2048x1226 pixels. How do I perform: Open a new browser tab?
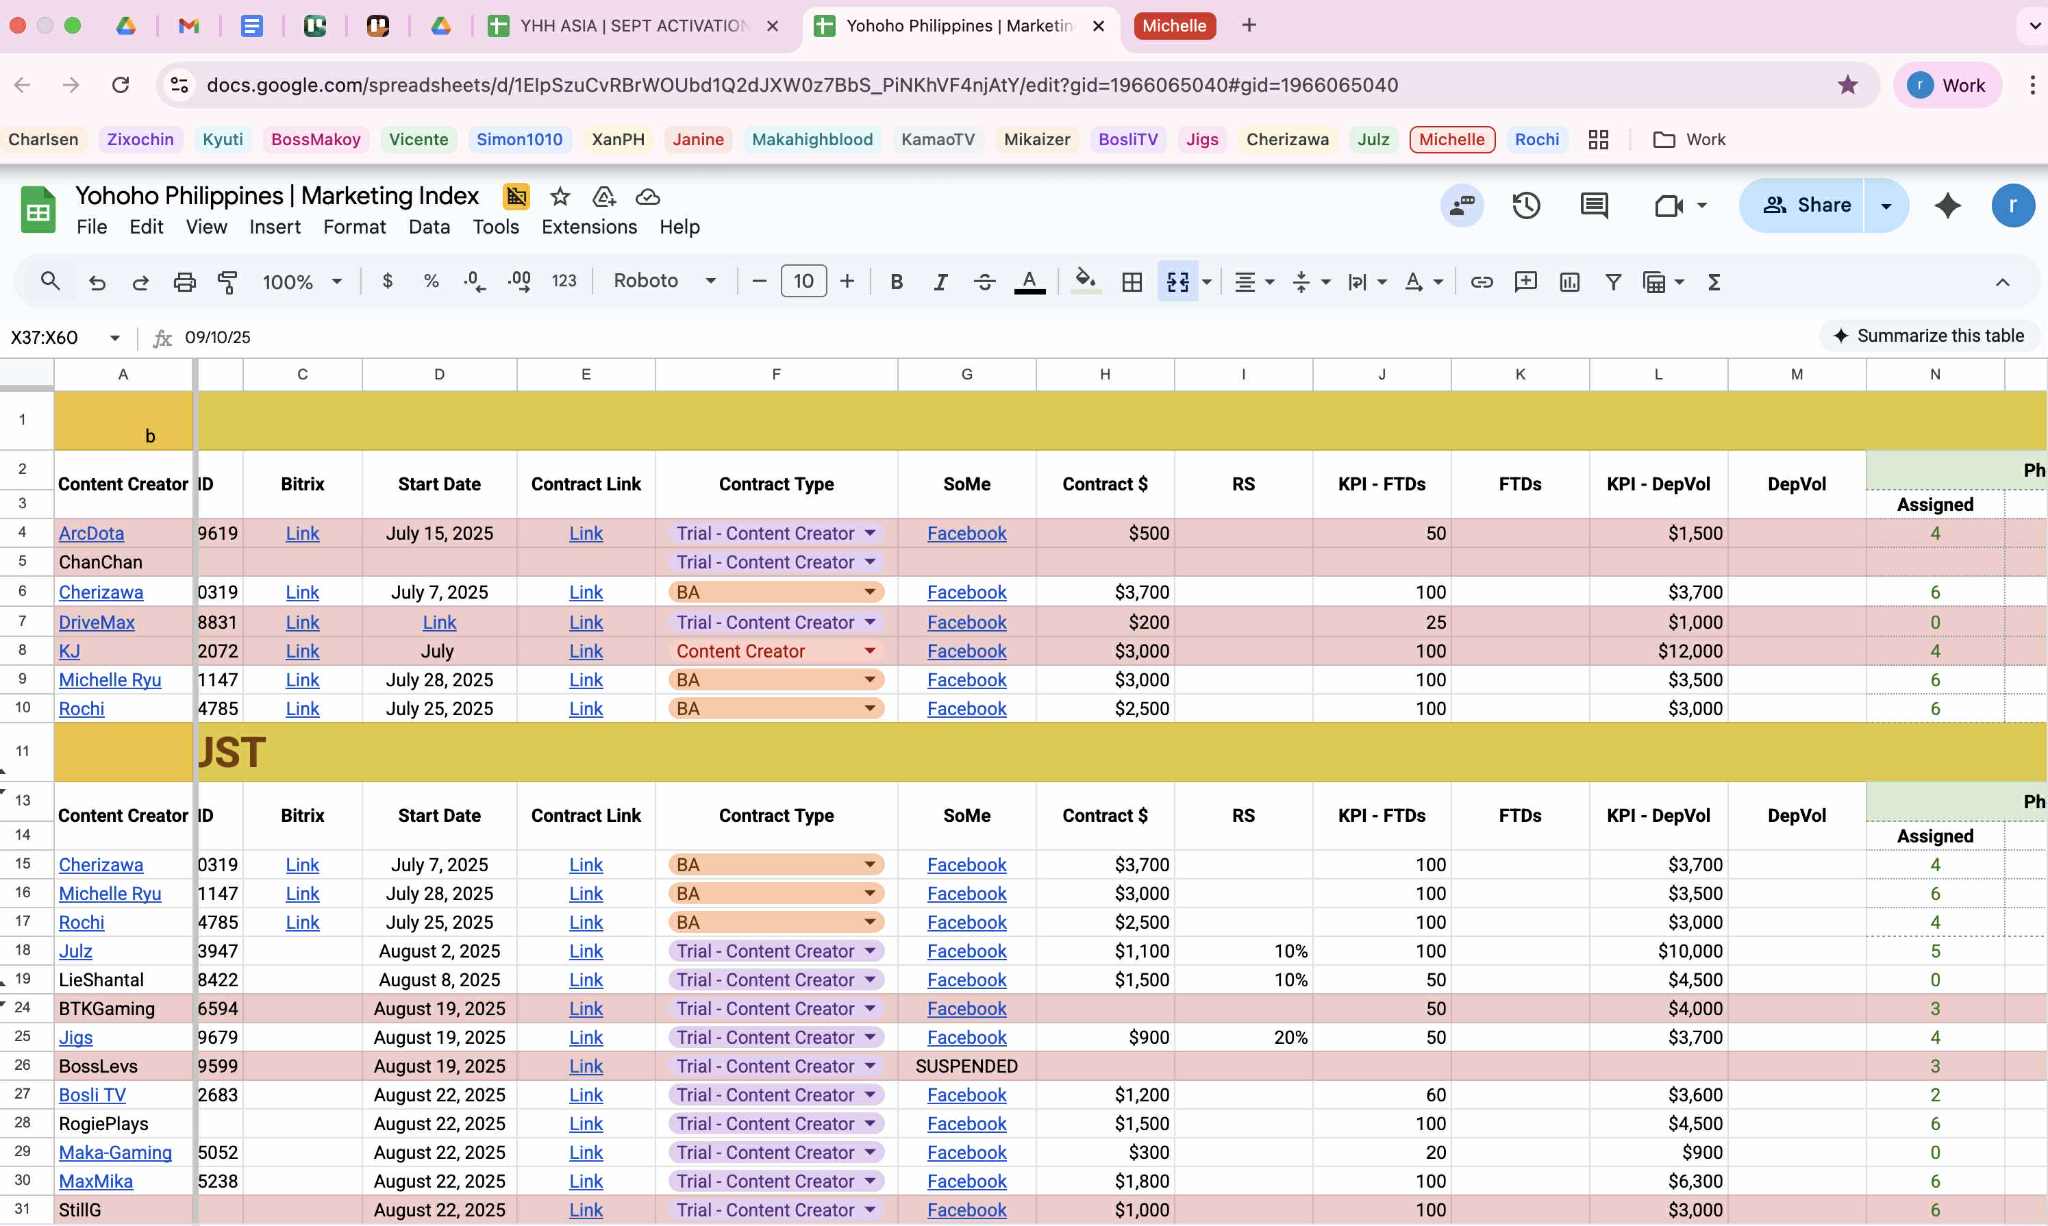coord(1249,26)
